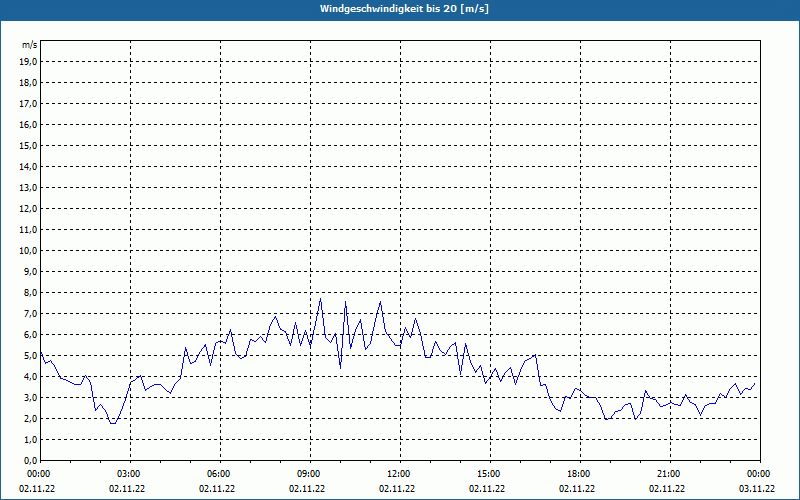Click the '16,0' y-axis value
Screen dimensions: 800x500
tap(28, 124)
